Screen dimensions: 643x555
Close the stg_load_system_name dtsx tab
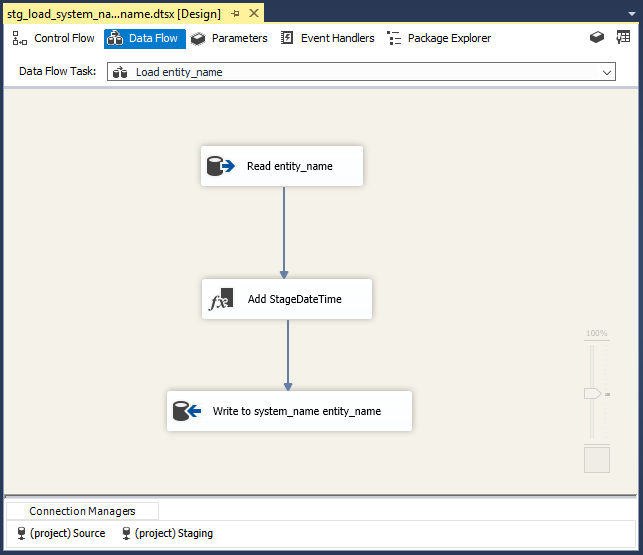click(x=254, y=14)
